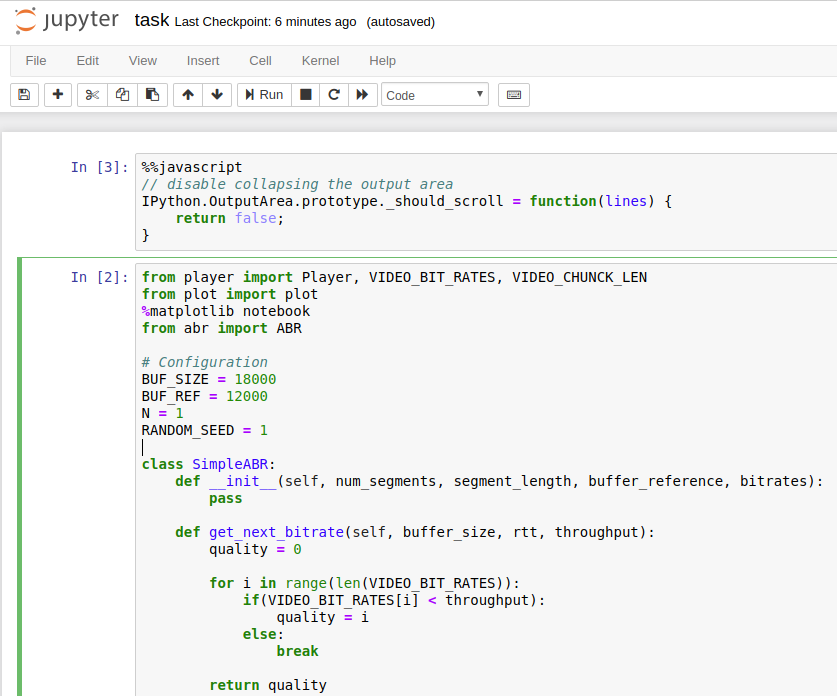Click the N = 1 line

(162, 414)
